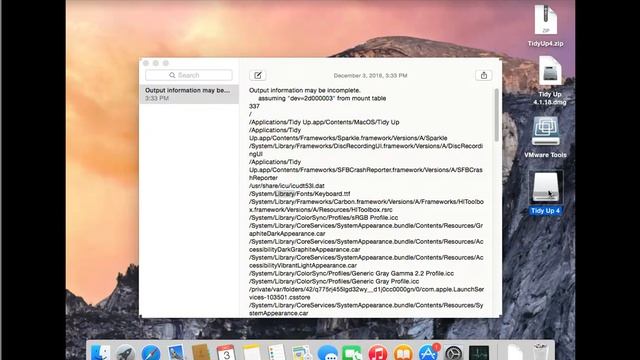Open Launchpad from the Dock
Viewport: 640px width, 360px height.
point(125,353)
